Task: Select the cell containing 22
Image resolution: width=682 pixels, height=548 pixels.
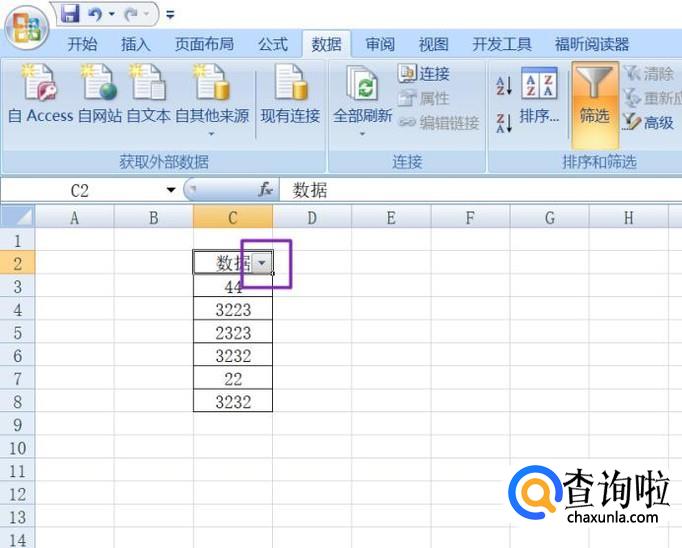Action: coord(233,378)
